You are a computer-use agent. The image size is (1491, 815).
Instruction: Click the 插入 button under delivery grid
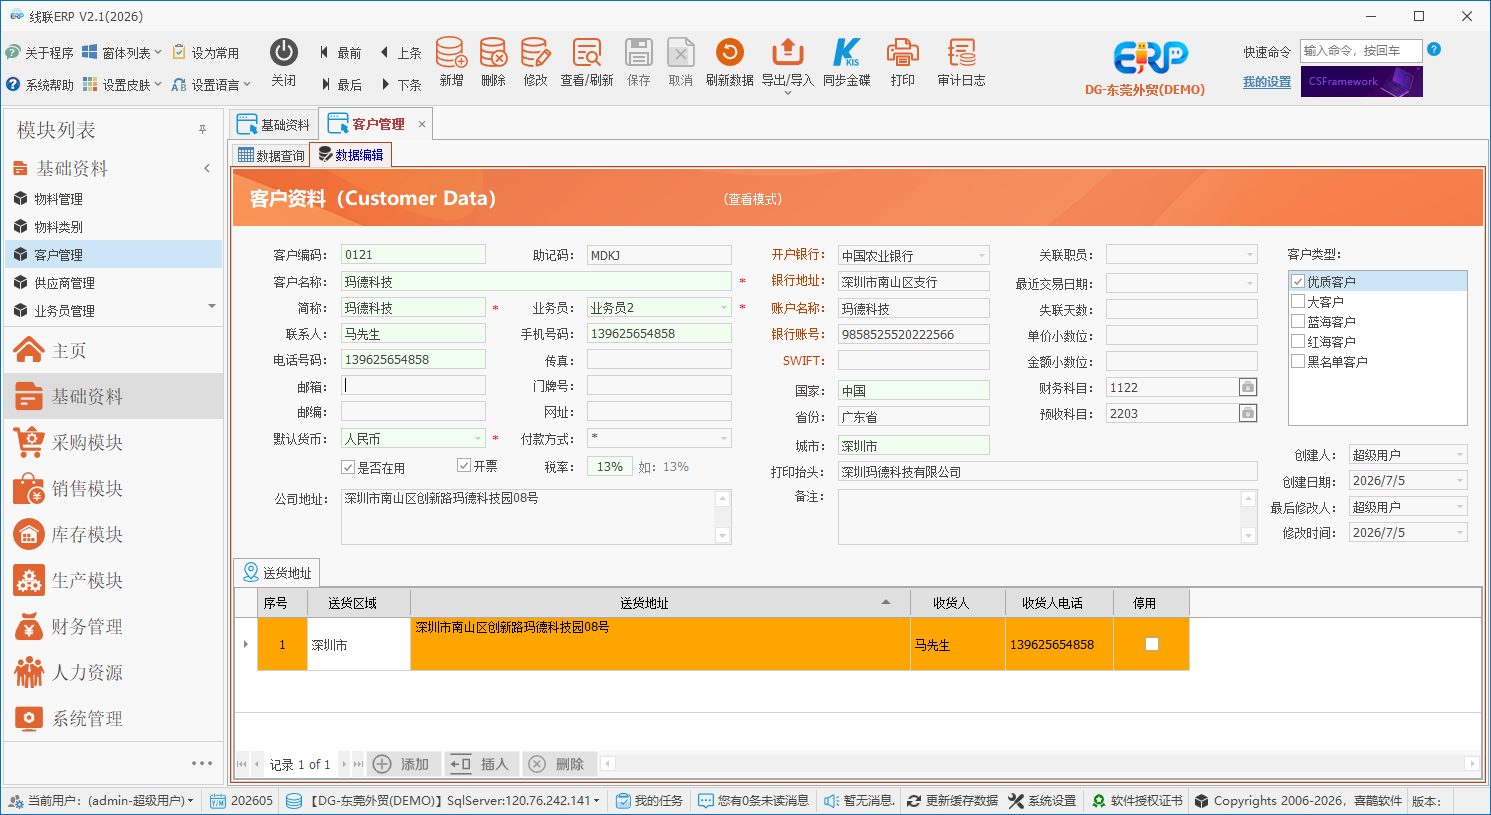(x=480, y=764)
